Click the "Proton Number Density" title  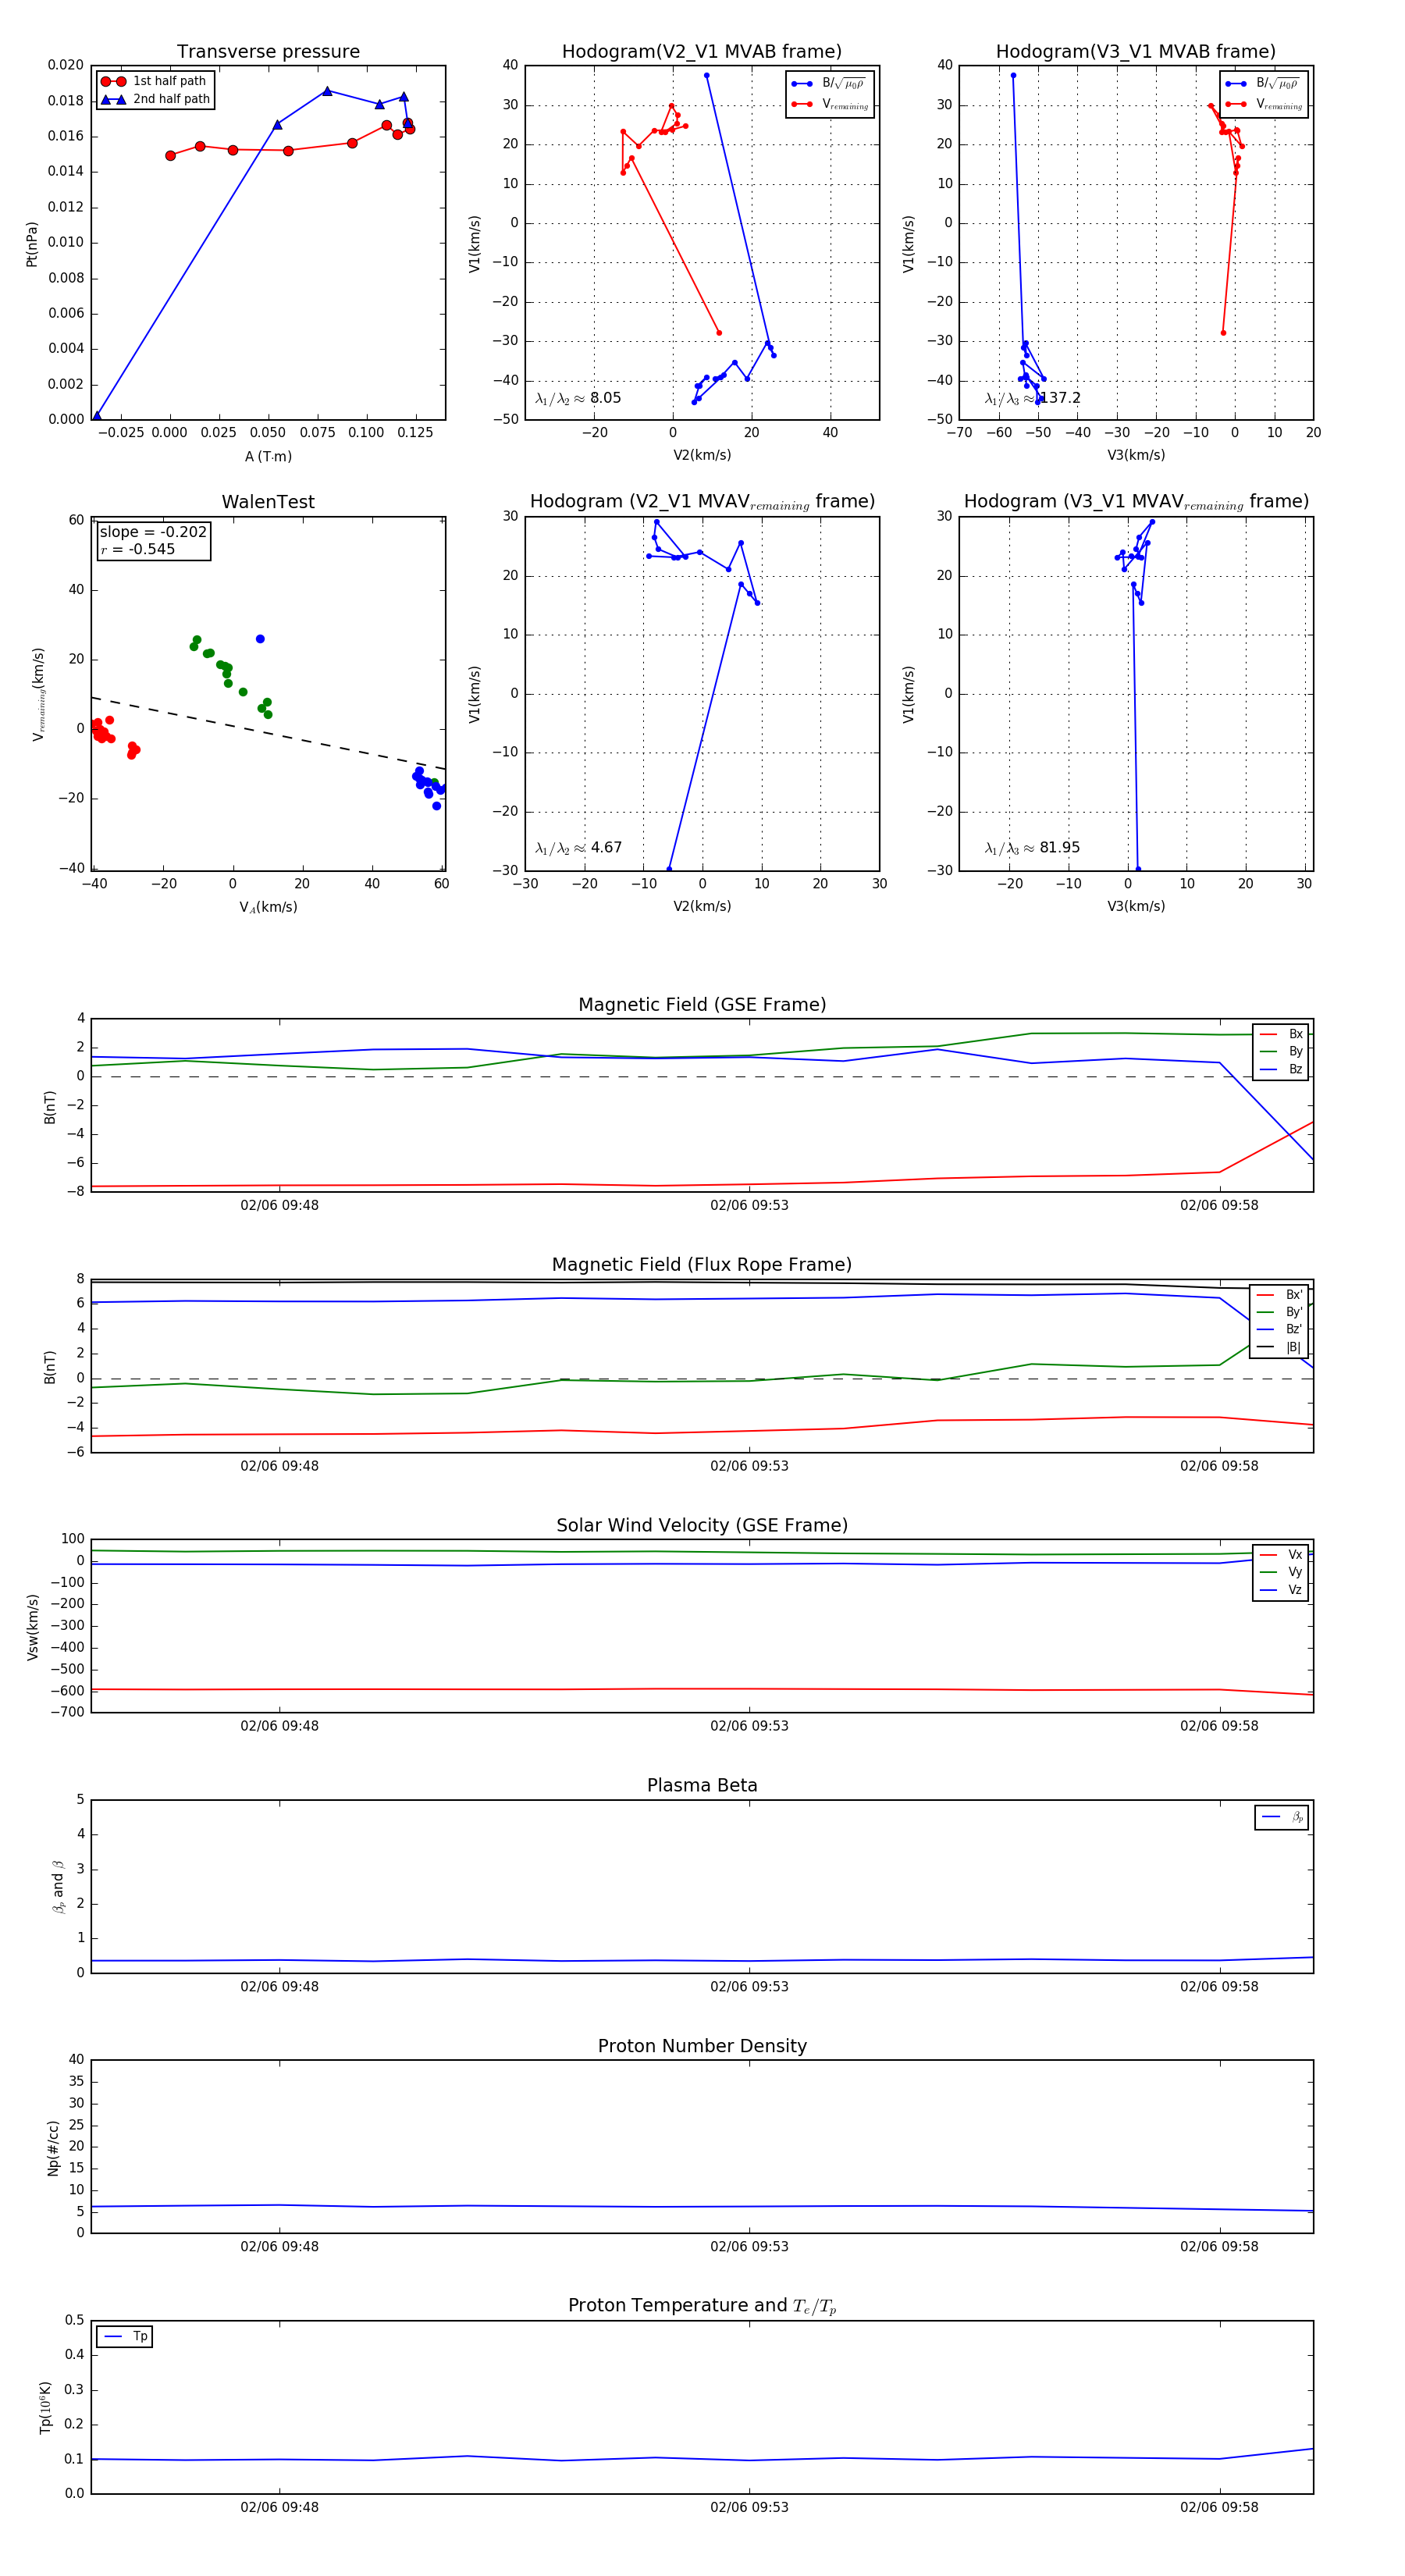pyautogui.click(x=702, y=2046)
